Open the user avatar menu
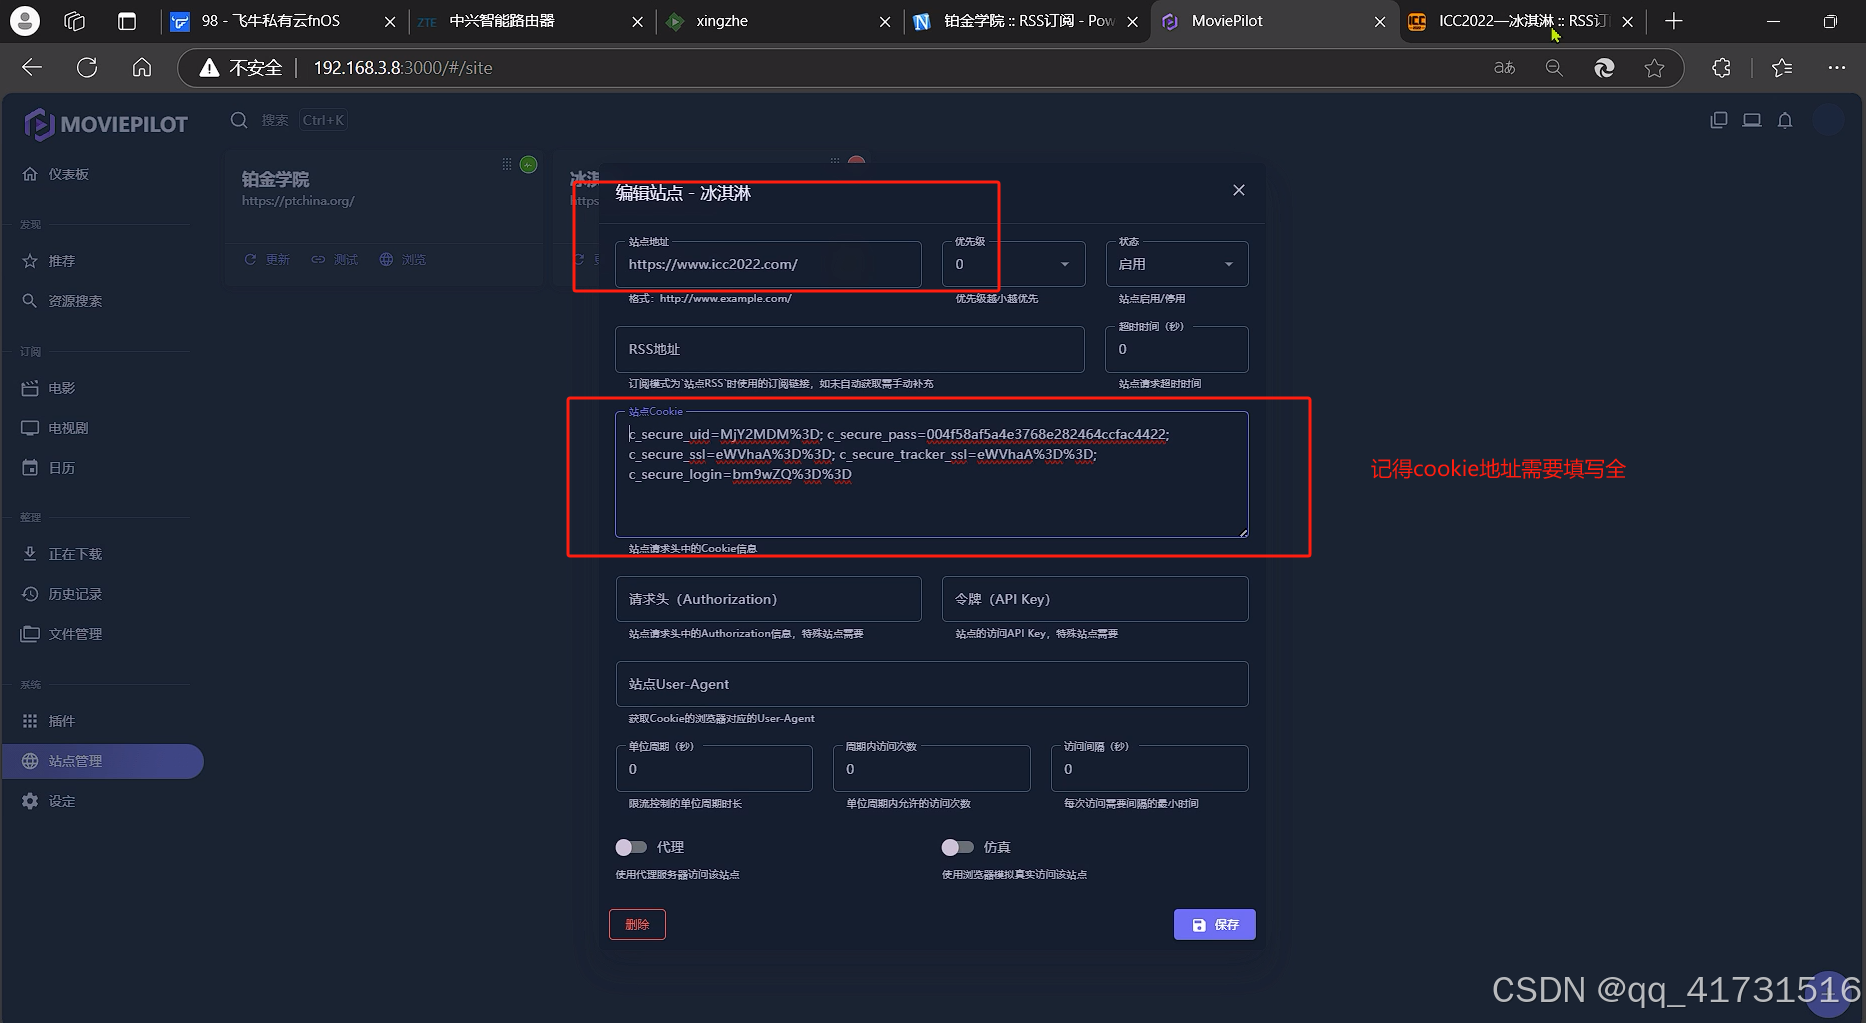This screenshot has width=1866, height=1023. point(1828,120)
